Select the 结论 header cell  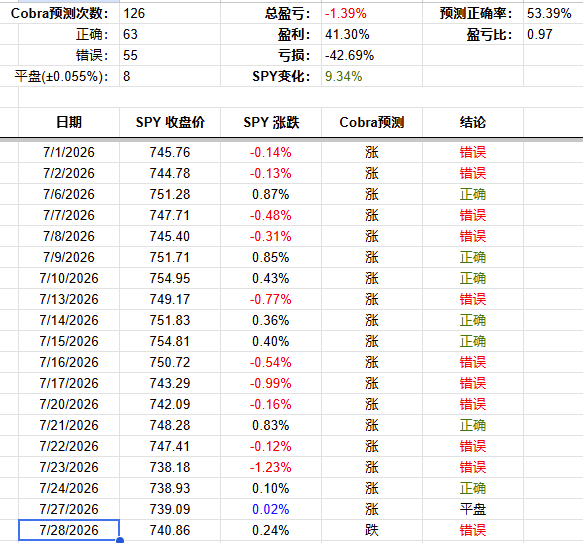pos(473,122)
